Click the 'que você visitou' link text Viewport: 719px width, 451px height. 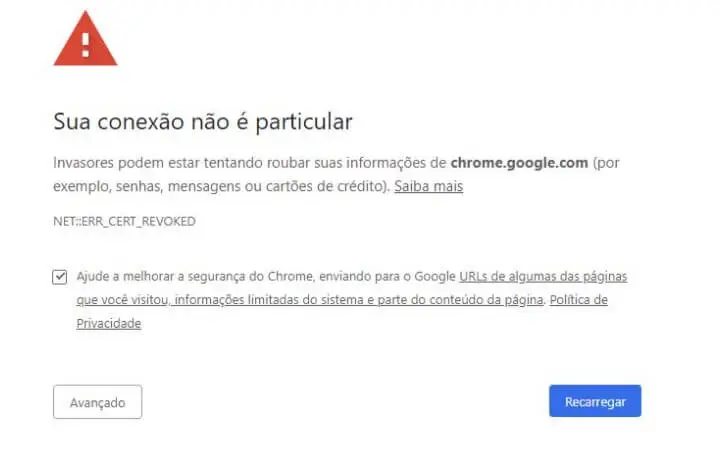[122, 300]
